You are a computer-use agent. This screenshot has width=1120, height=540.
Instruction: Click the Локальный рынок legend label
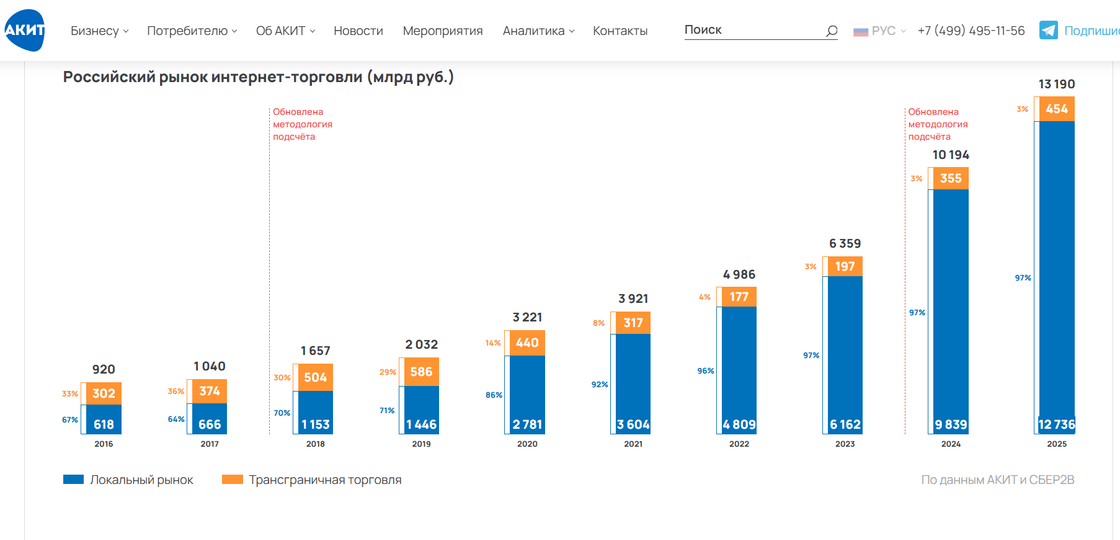tap(141, 480)
